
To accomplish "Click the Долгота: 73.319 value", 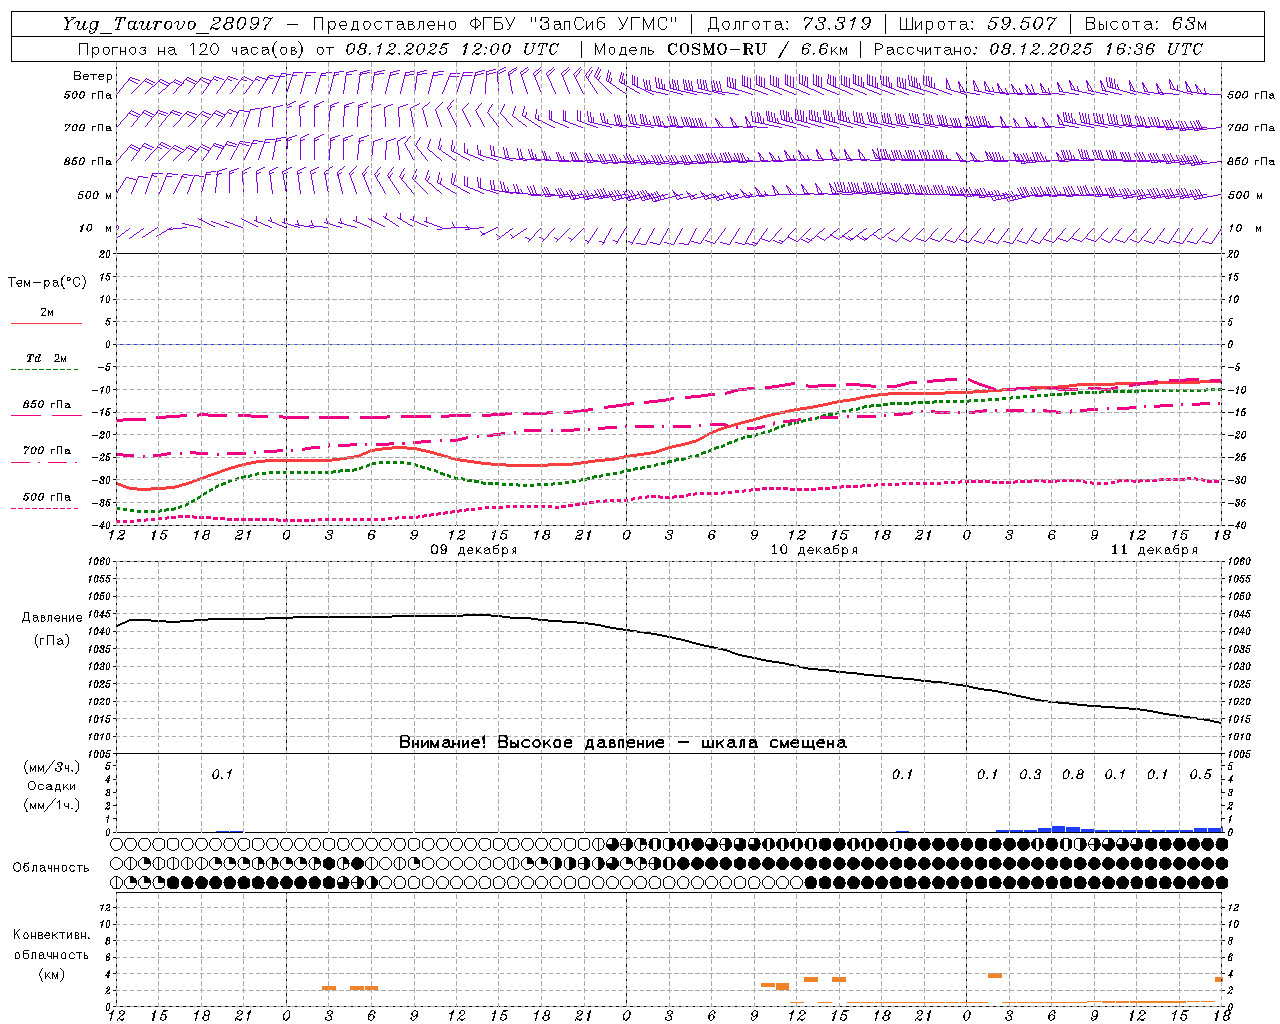I will coord(788,24).
